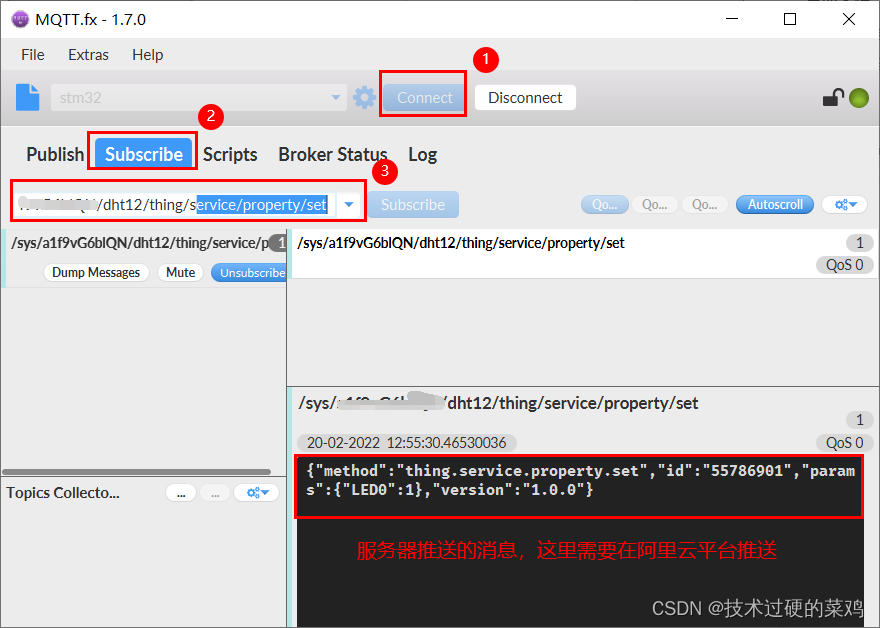Switch to the Subscribe tab

(x=144, y=154)
